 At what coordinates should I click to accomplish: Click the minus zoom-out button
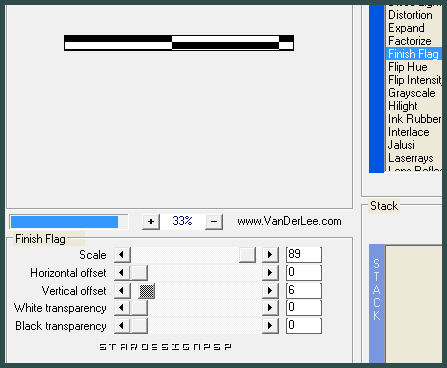(214, 222)
